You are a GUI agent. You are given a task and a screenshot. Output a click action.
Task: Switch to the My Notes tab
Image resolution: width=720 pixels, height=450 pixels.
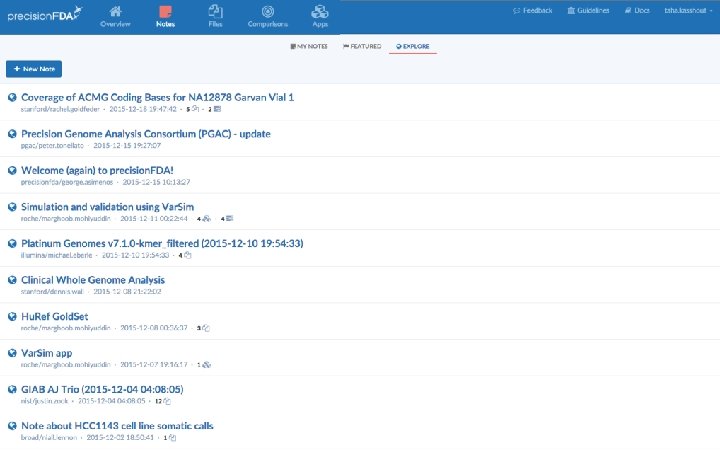(309, 46)
